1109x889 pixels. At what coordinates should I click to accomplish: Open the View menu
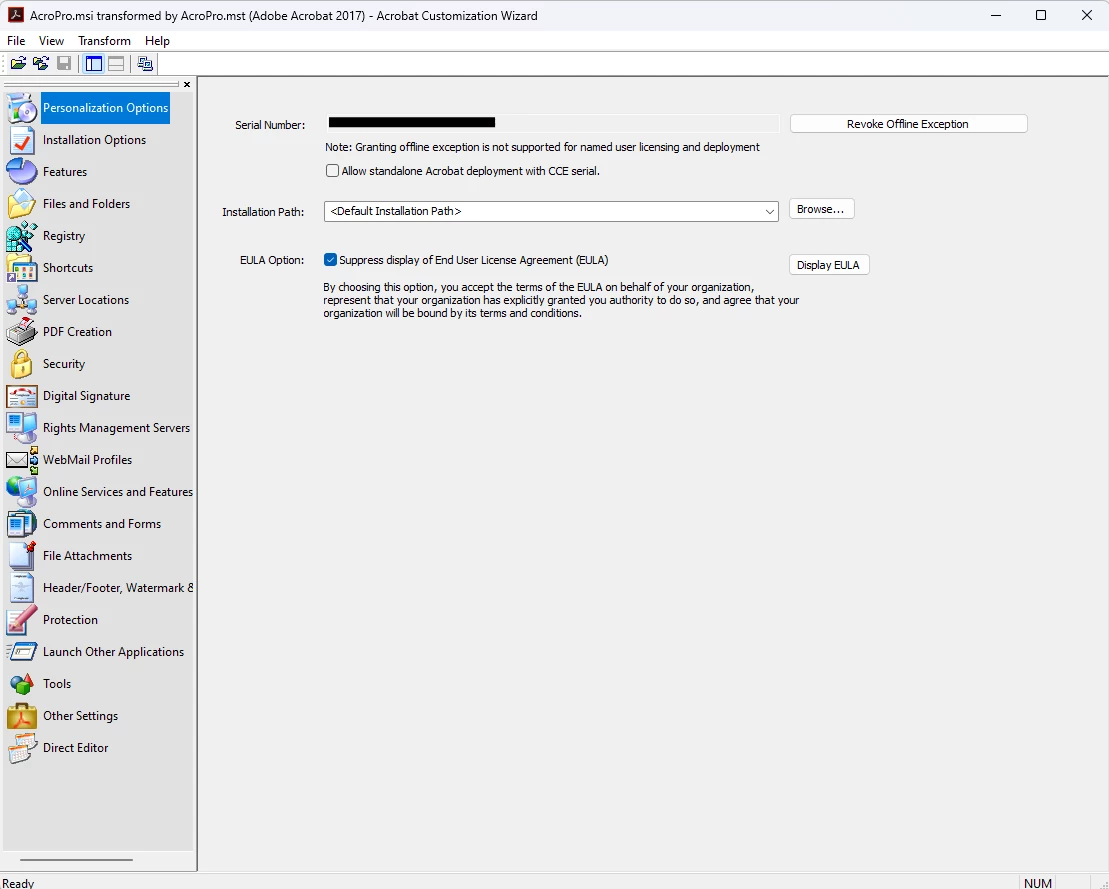coord(51,40)
